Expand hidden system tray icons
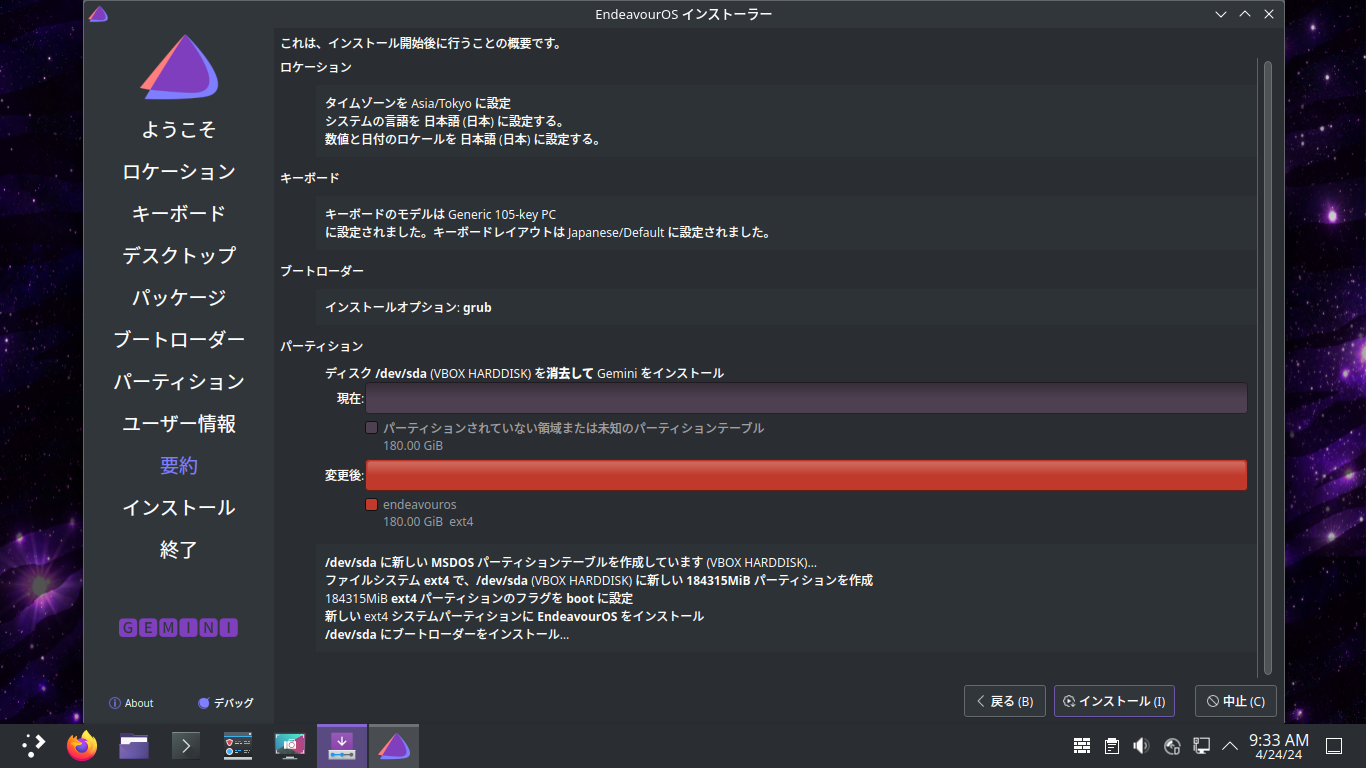Viewport: 1366px width, 768px height. click(x=1230, y=746)
